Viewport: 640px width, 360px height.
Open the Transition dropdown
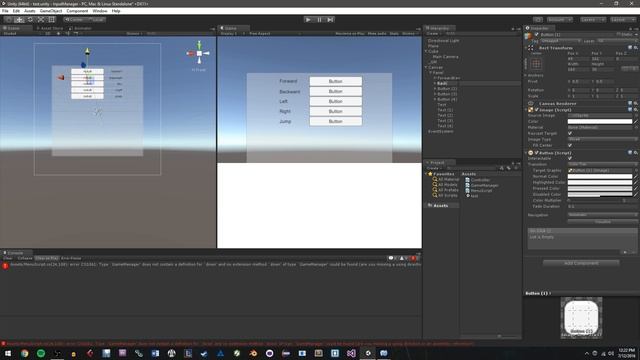(x=602, y=164)
